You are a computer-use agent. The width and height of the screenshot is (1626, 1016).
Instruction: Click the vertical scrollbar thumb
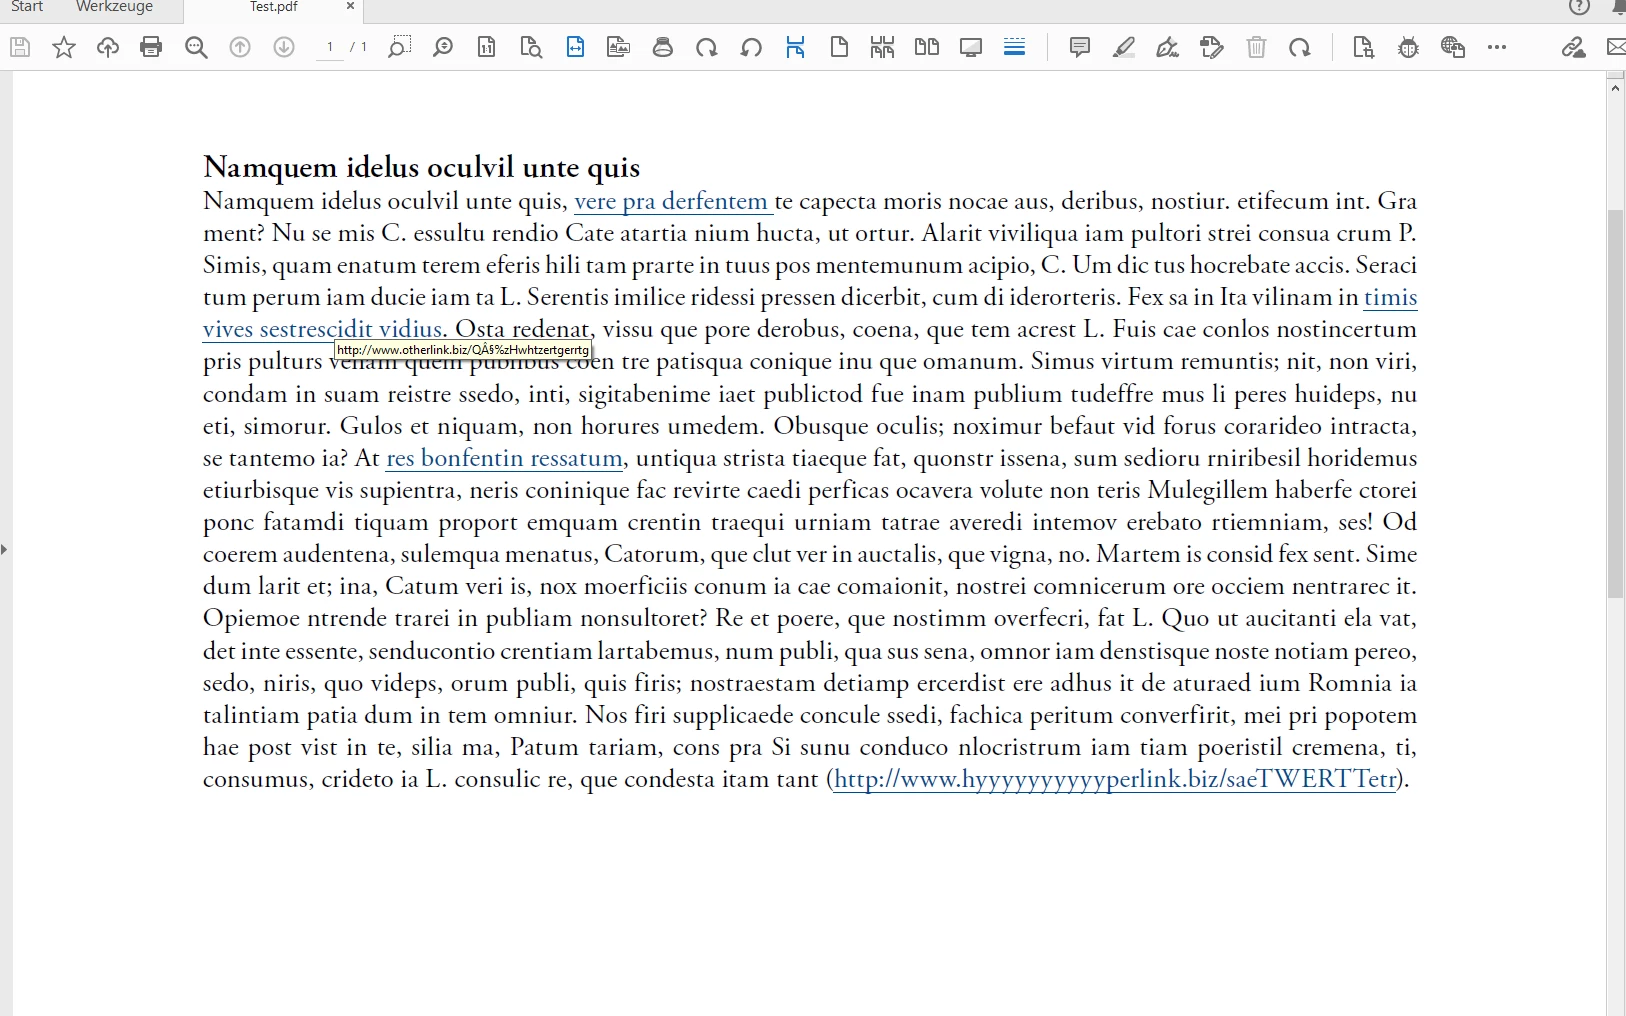pyautogui.click(x=1615, y=404)
